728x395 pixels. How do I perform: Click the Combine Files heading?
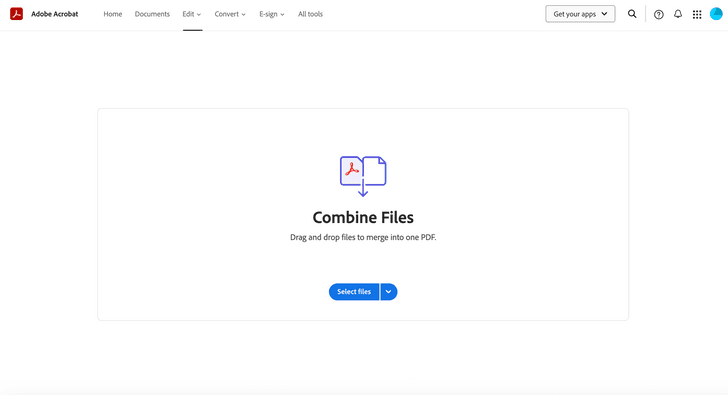pyautogui.click(x=363, y=217)
